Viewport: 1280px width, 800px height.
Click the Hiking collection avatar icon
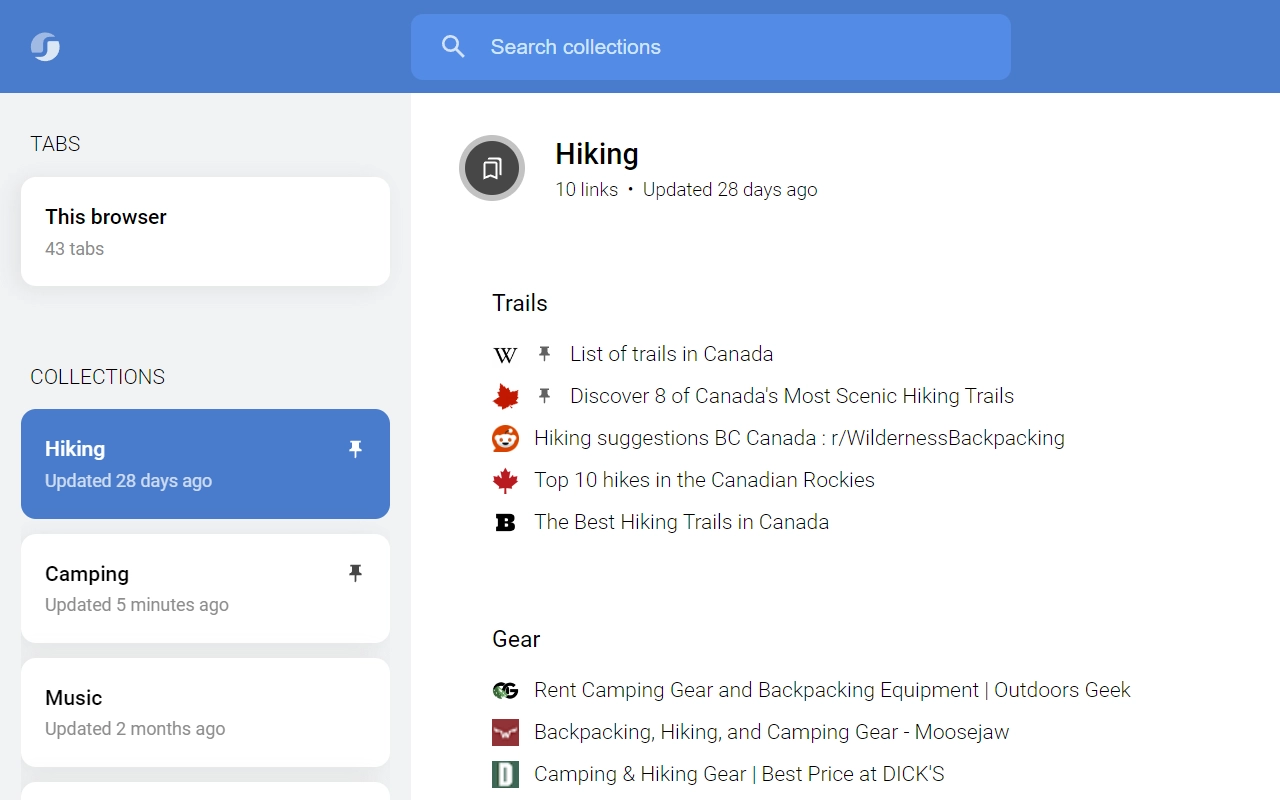pyautogui.click(x=491, y=168)
